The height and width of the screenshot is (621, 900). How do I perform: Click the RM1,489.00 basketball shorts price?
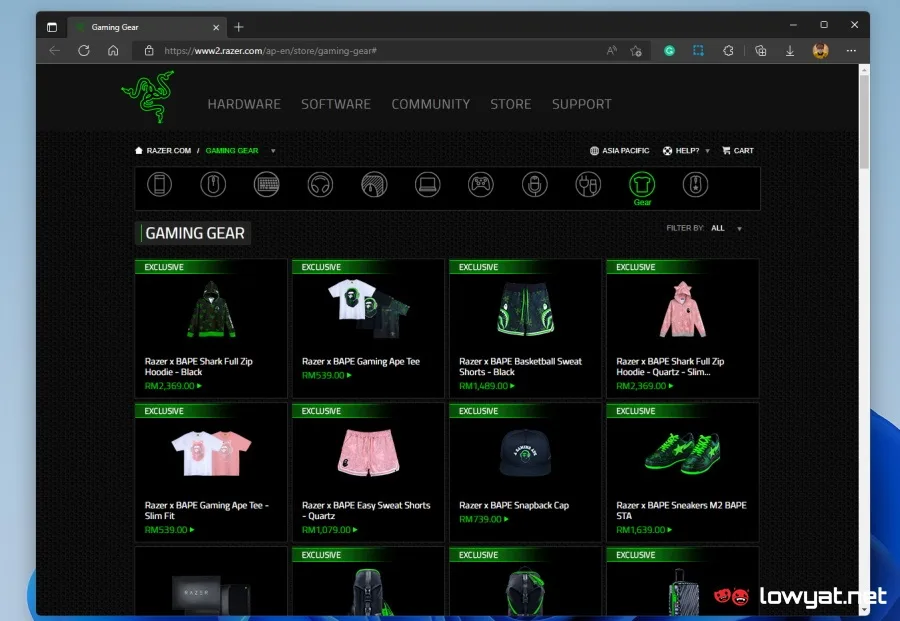coord(483,386)
